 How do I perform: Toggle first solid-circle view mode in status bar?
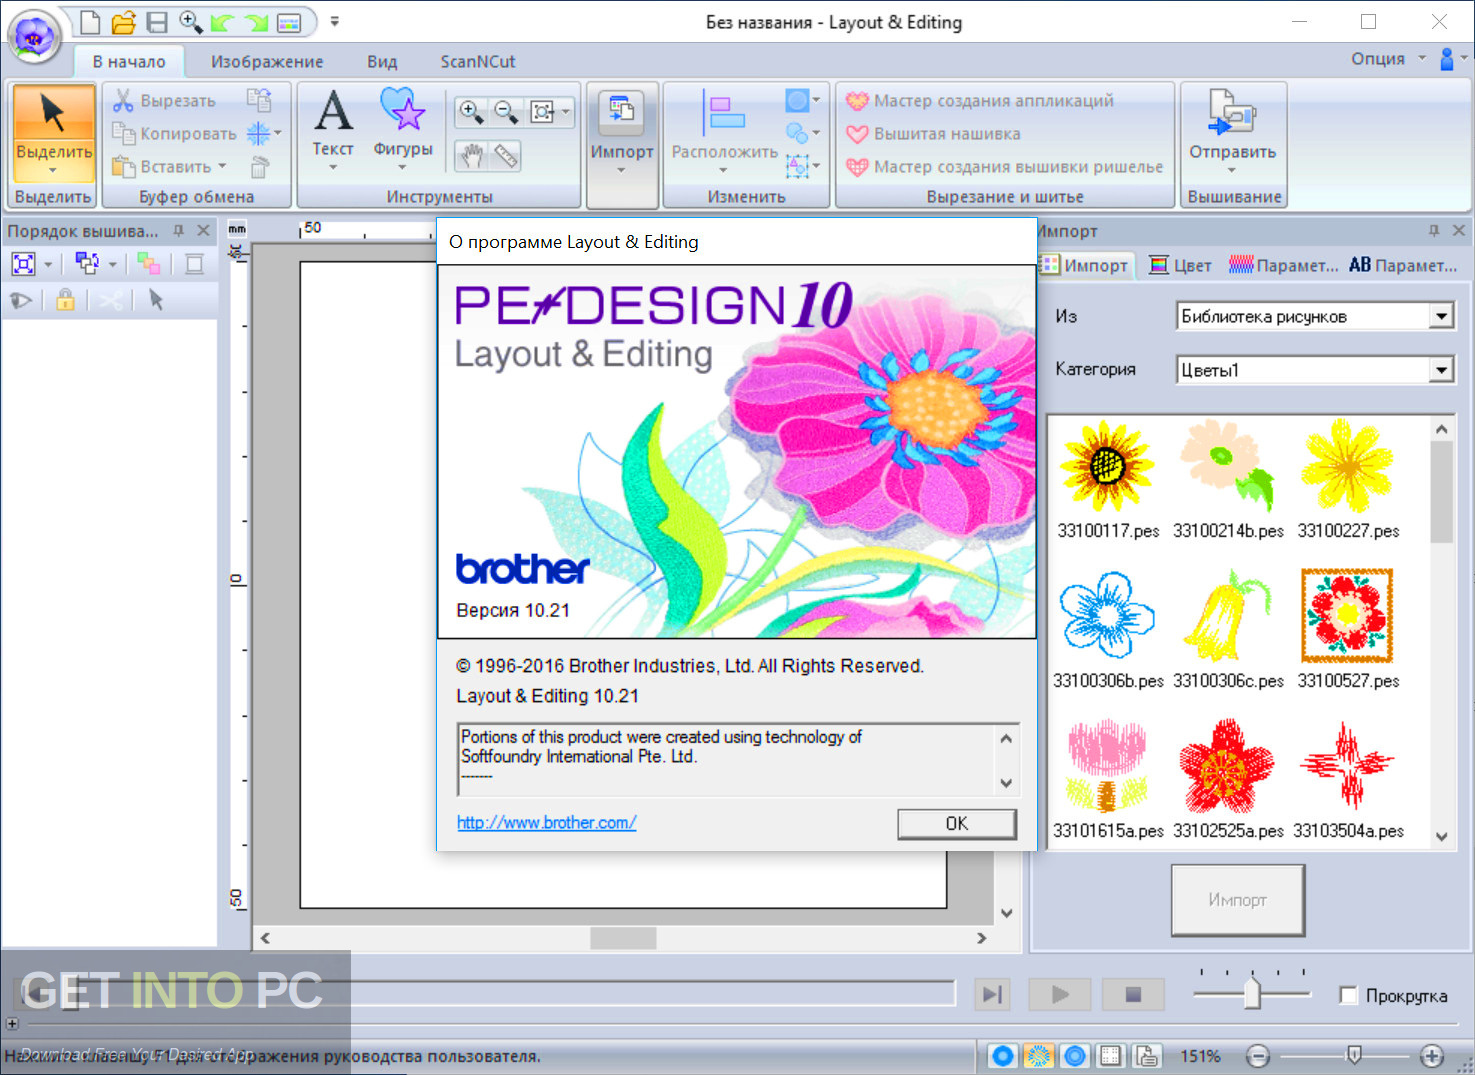1002,1055
